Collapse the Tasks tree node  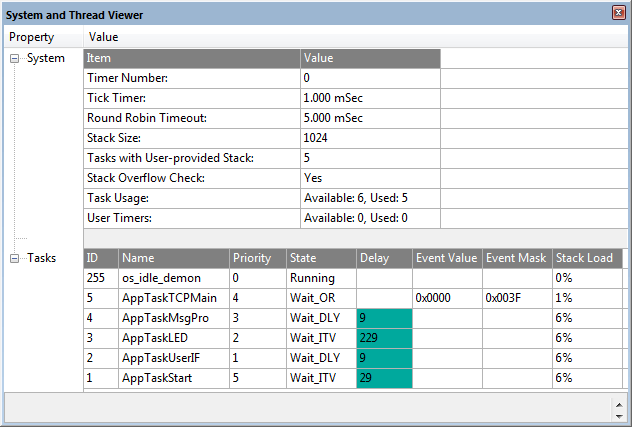tap(15, 259)
